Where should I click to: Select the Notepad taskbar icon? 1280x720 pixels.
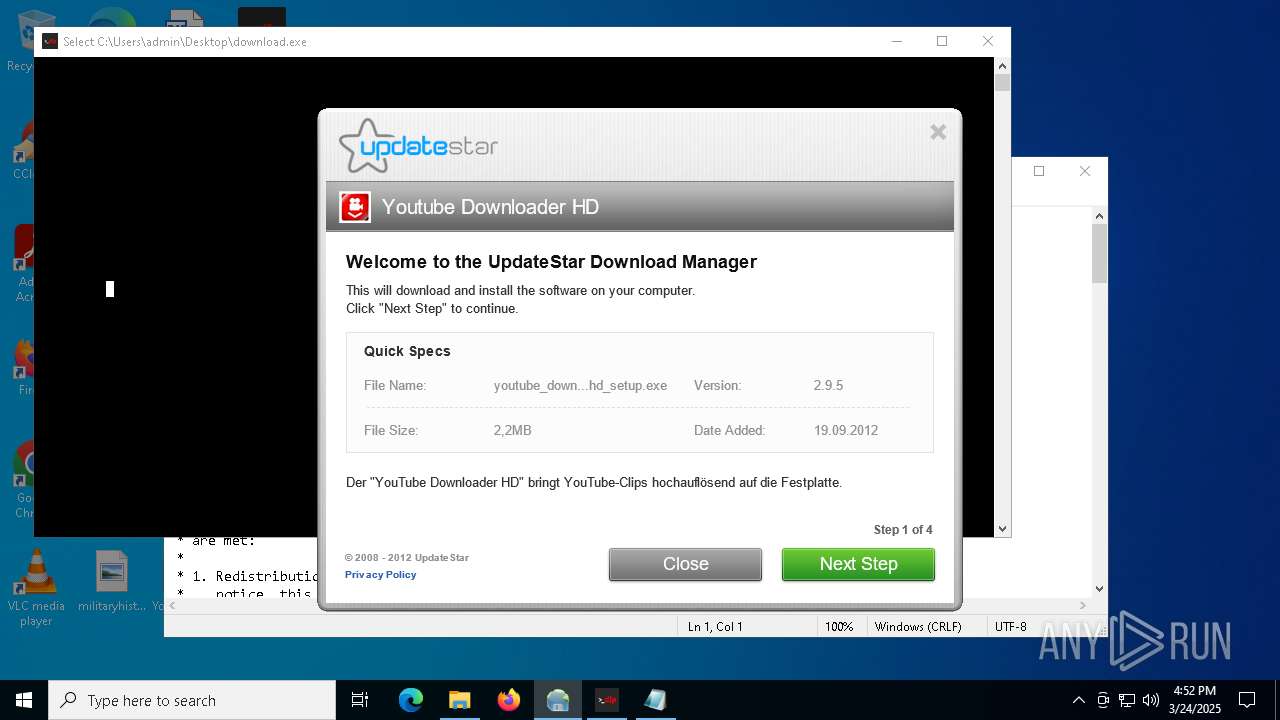(656, 700)
